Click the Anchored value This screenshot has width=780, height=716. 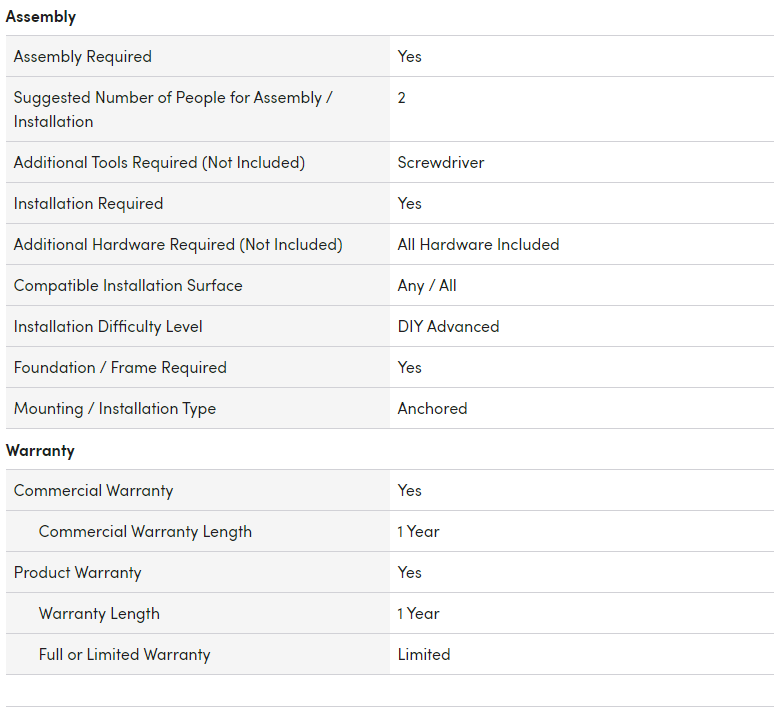pyautogui.click(x=432, y=408)
